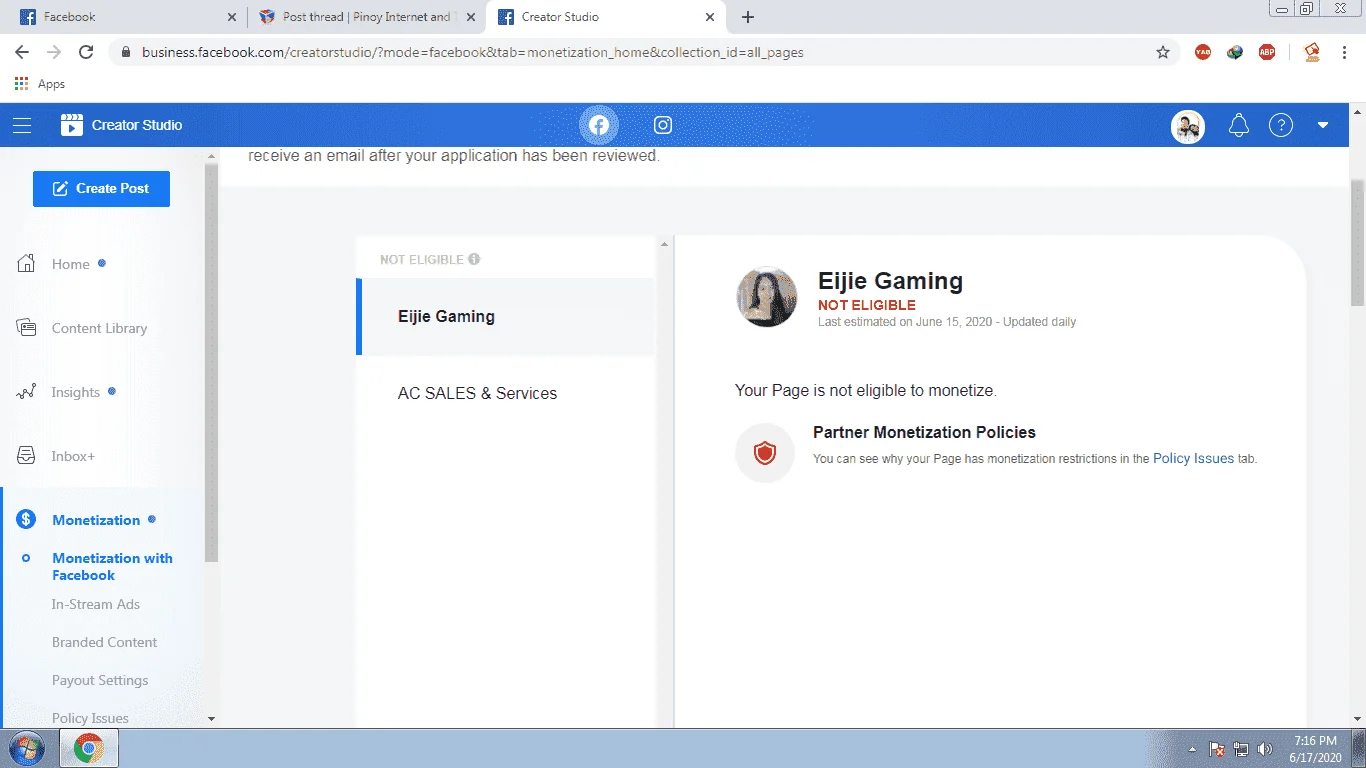Screen dimensions: 1366x768
Task: Click the Inbox+ tray icon
Action: [x=27, y=456]
